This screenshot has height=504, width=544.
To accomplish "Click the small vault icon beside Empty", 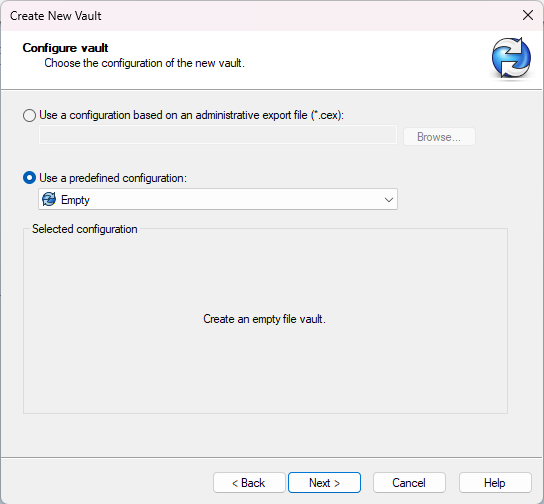I will 49,199.
